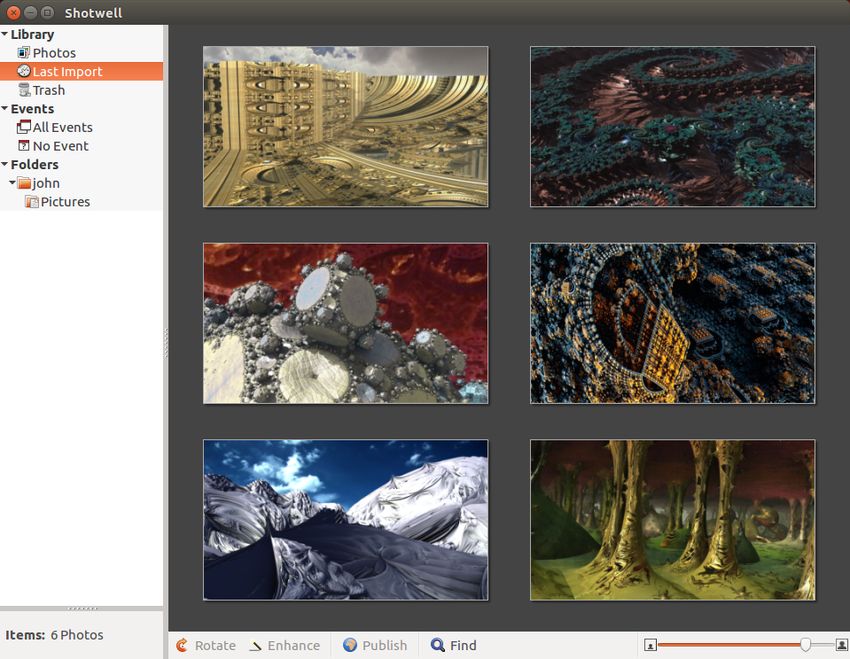
Task: Select the teal spiral fractal thumbnail
Action: click(673, 126)
